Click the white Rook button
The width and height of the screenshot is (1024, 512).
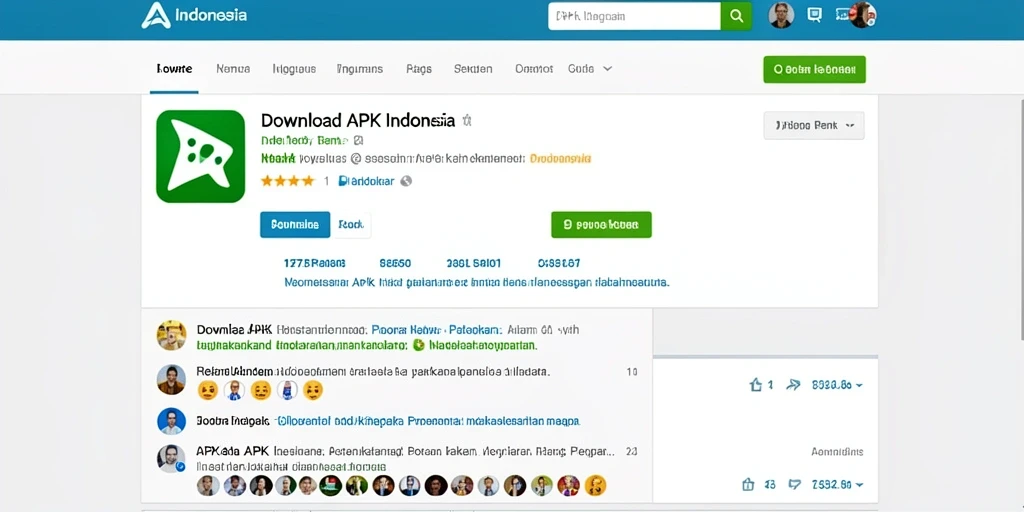coord(351,225)
